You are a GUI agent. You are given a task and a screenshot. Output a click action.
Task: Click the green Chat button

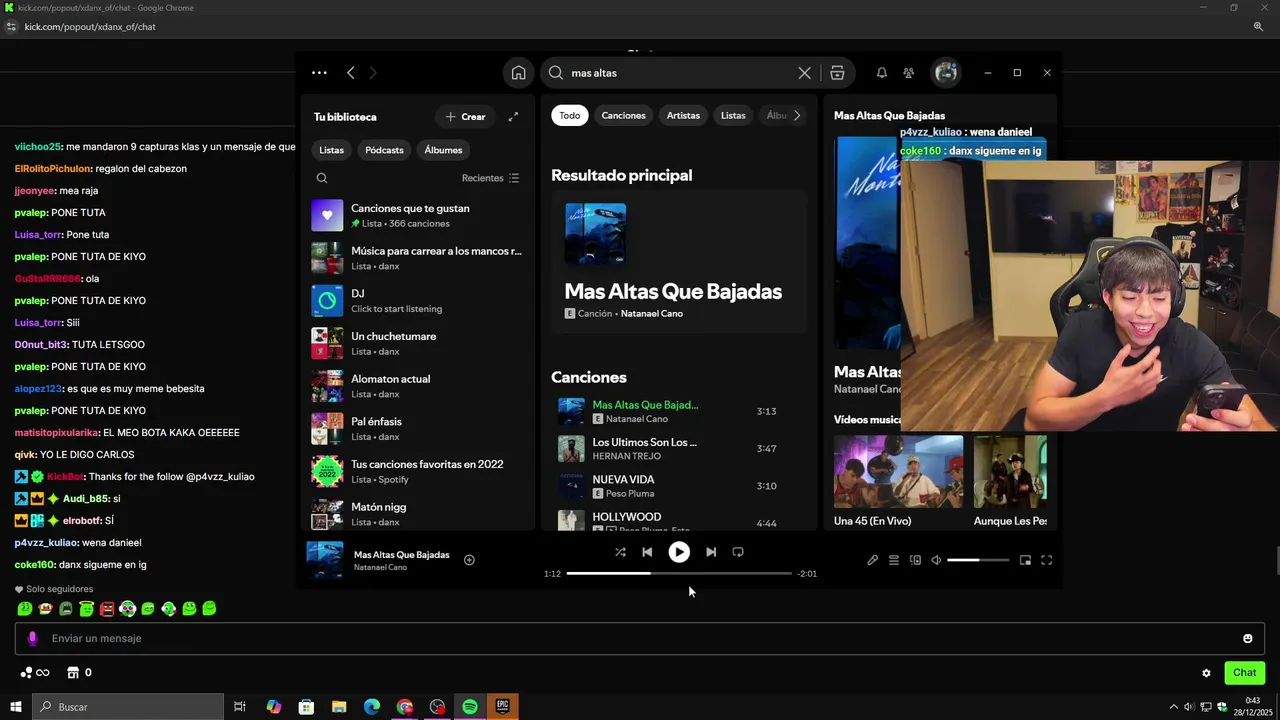pyautogui.click(x=1244, y=673)
